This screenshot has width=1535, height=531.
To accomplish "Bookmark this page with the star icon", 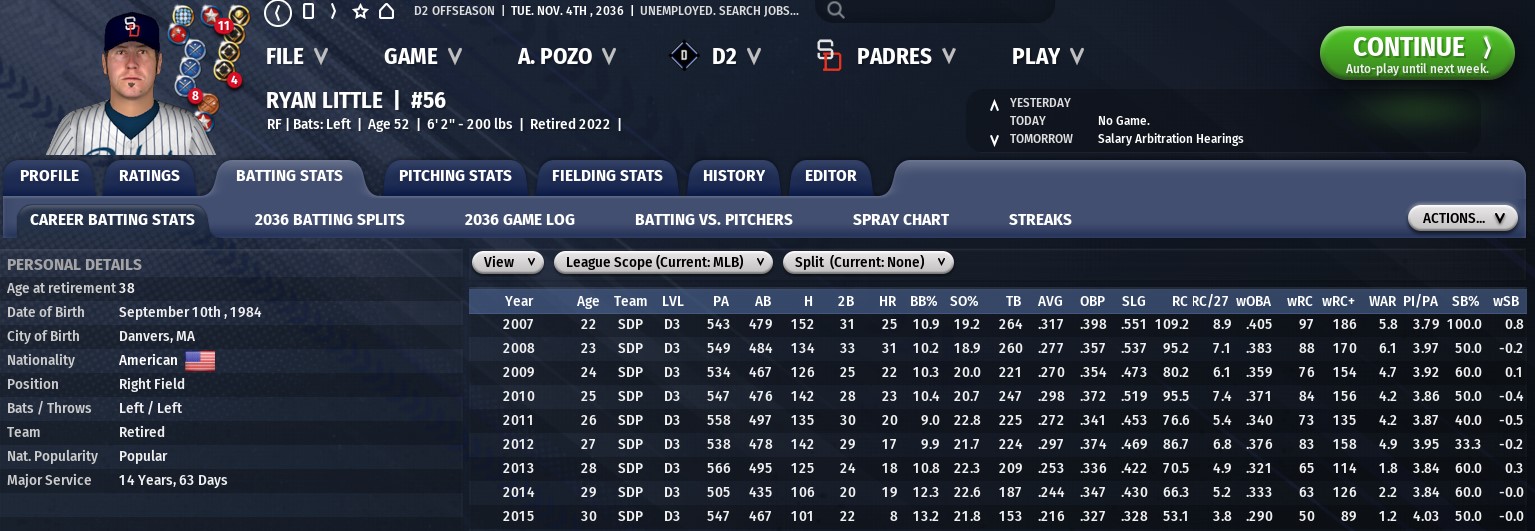I will coord(360,12).
